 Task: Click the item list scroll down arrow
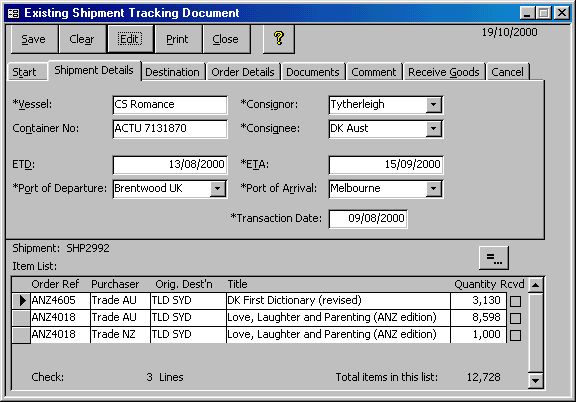(x=536, y=380)
